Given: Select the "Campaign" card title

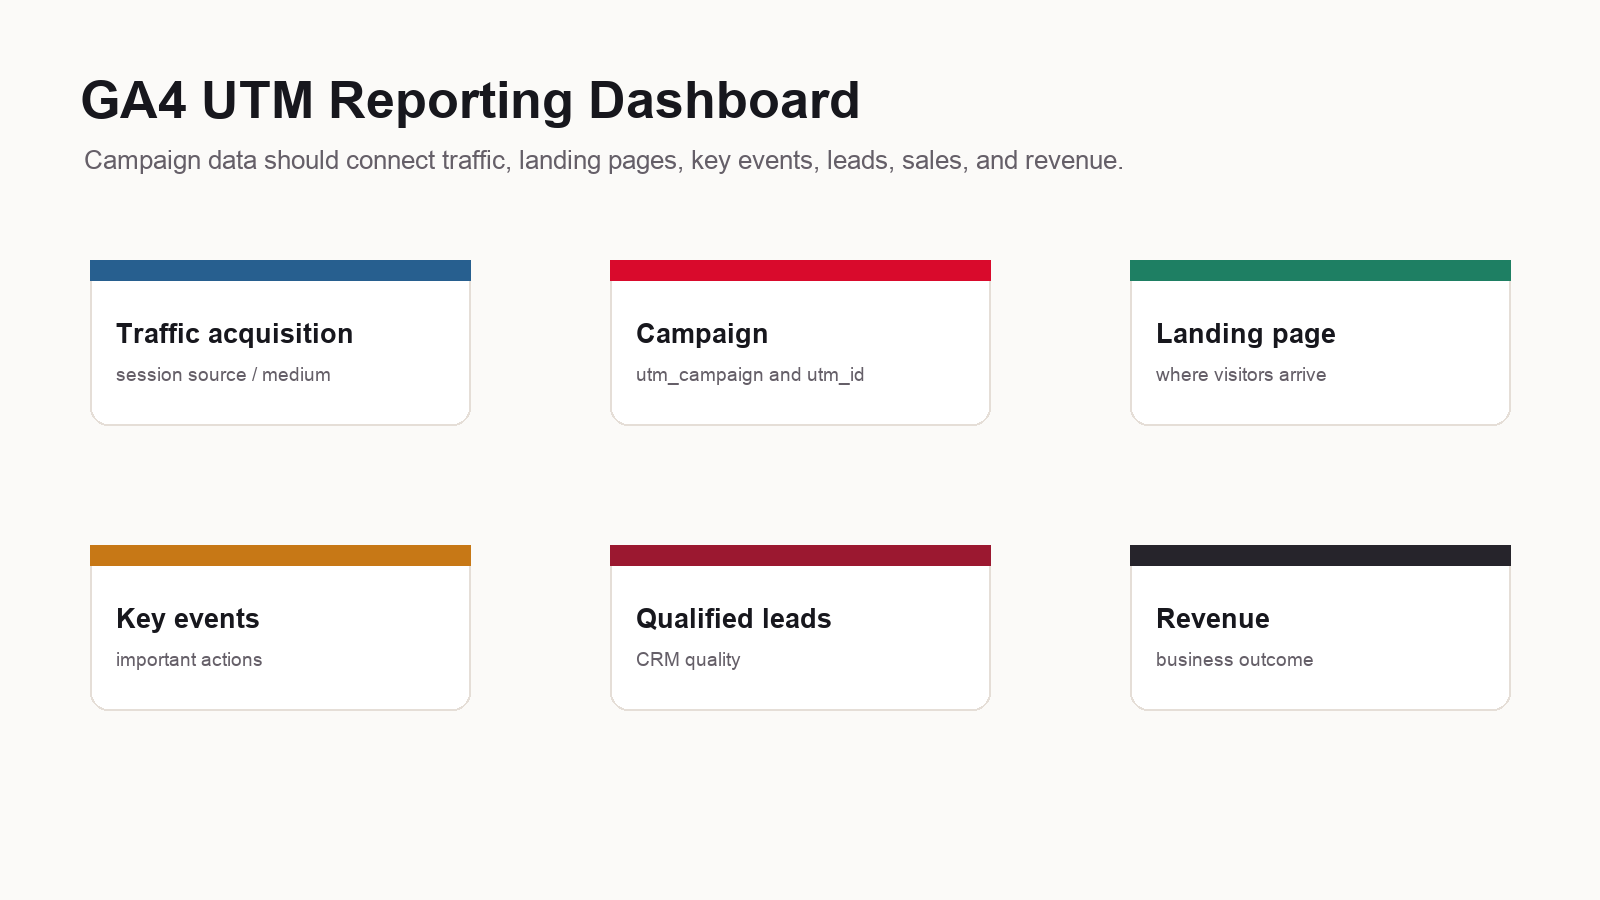Looking at the screenshot, I should [702, 334].
